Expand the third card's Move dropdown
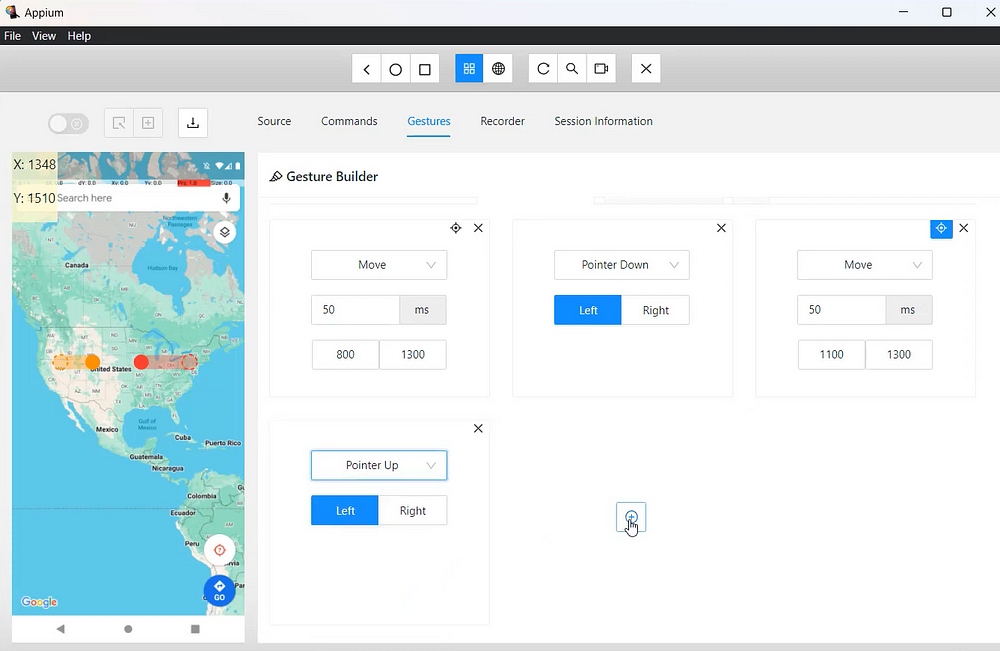This screenshot has height=651, width=1000. [865, 265]
